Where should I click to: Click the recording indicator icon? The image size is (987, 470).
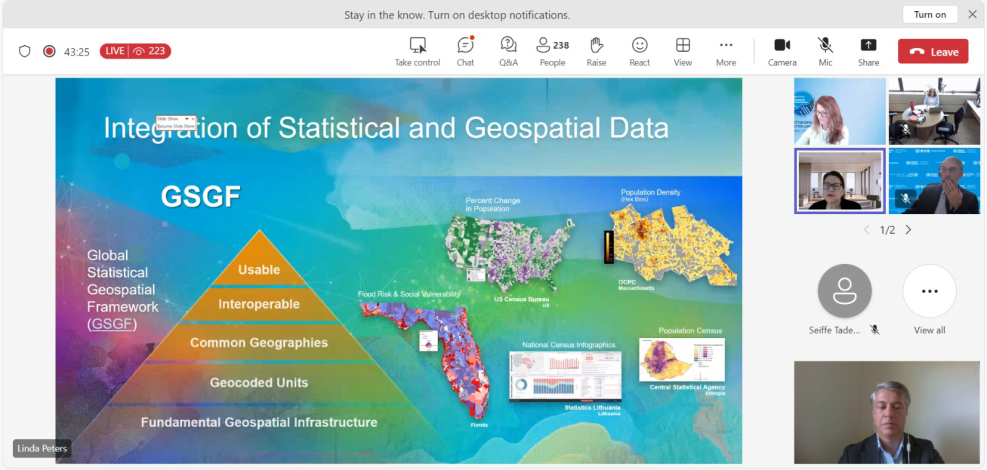pos(49,51)
